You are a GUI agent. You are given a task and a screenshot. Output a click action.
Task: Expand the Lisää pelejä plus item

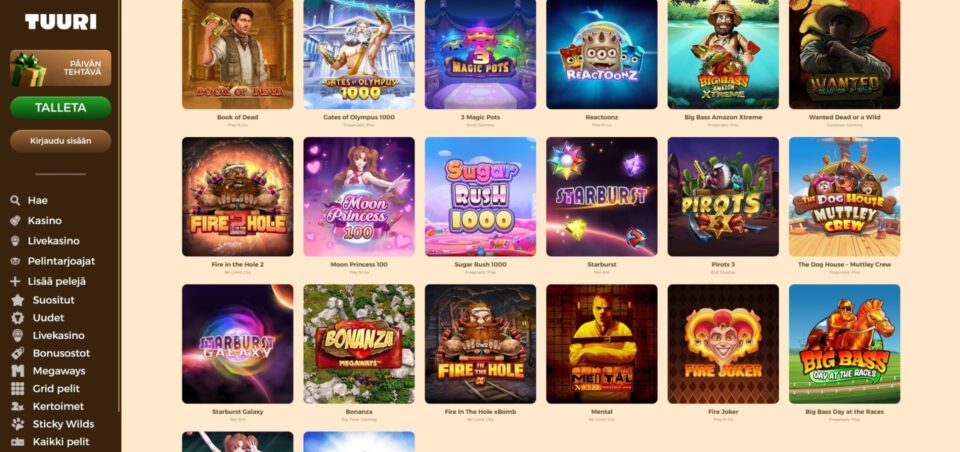(48, 282)
